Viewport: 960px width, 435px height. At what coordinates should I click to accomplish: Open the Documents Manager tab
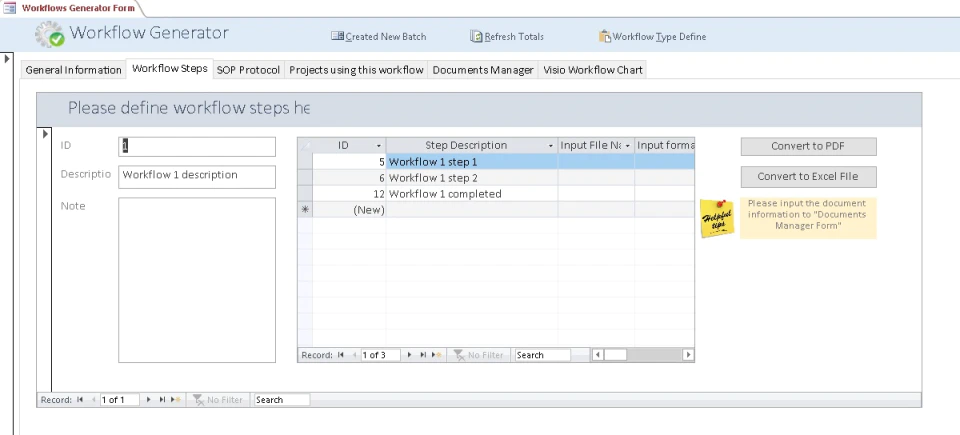(483, 70)
